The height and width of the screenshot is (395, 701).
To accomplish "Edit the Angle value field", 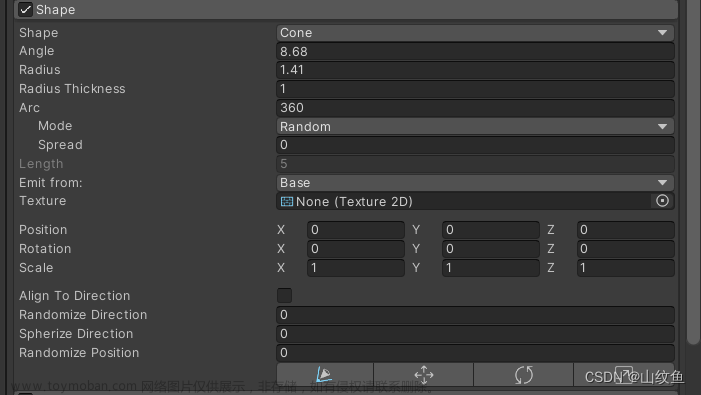I will [475, 51].
